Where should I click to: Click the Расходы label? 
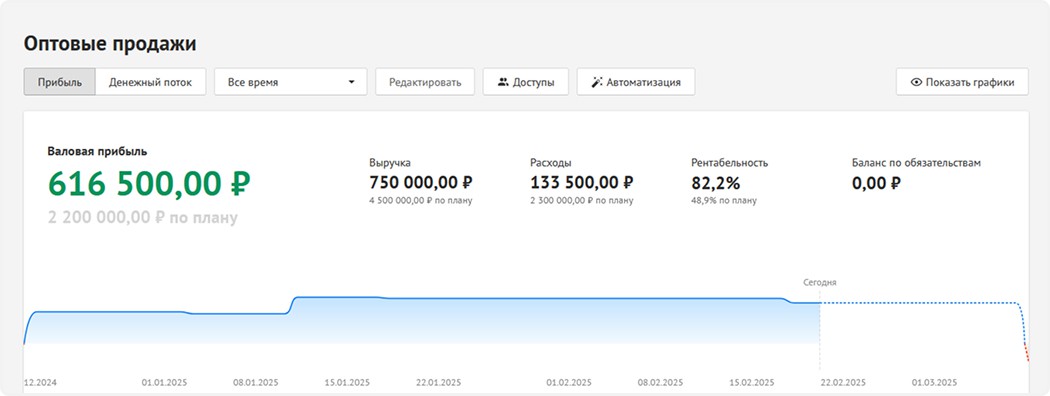click(551, 163)
